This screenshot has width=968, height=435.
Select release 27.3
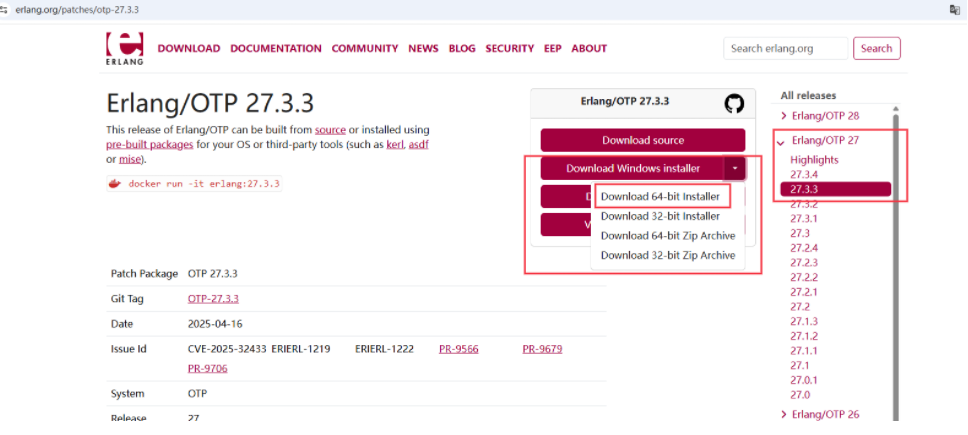pos(800,233)
